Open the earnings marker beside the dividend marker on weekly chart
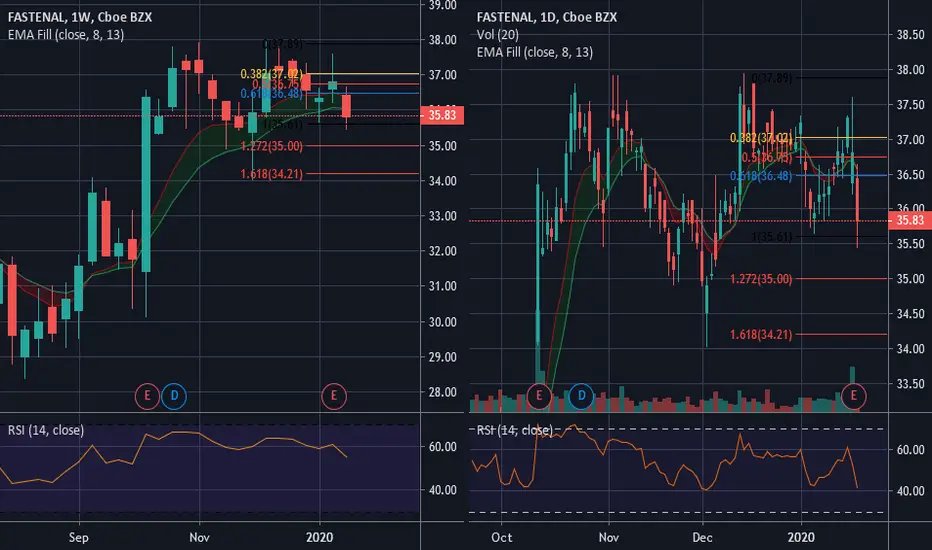 [x=147, y=395]
